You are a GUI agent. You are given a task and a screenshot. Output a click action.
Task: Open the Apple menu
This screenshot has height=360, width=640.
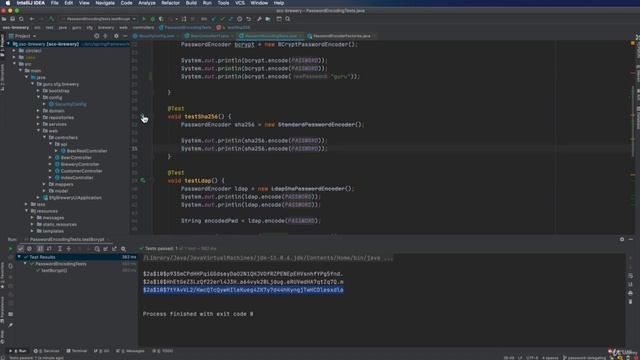pyautogui.click(x=8, y=3)
